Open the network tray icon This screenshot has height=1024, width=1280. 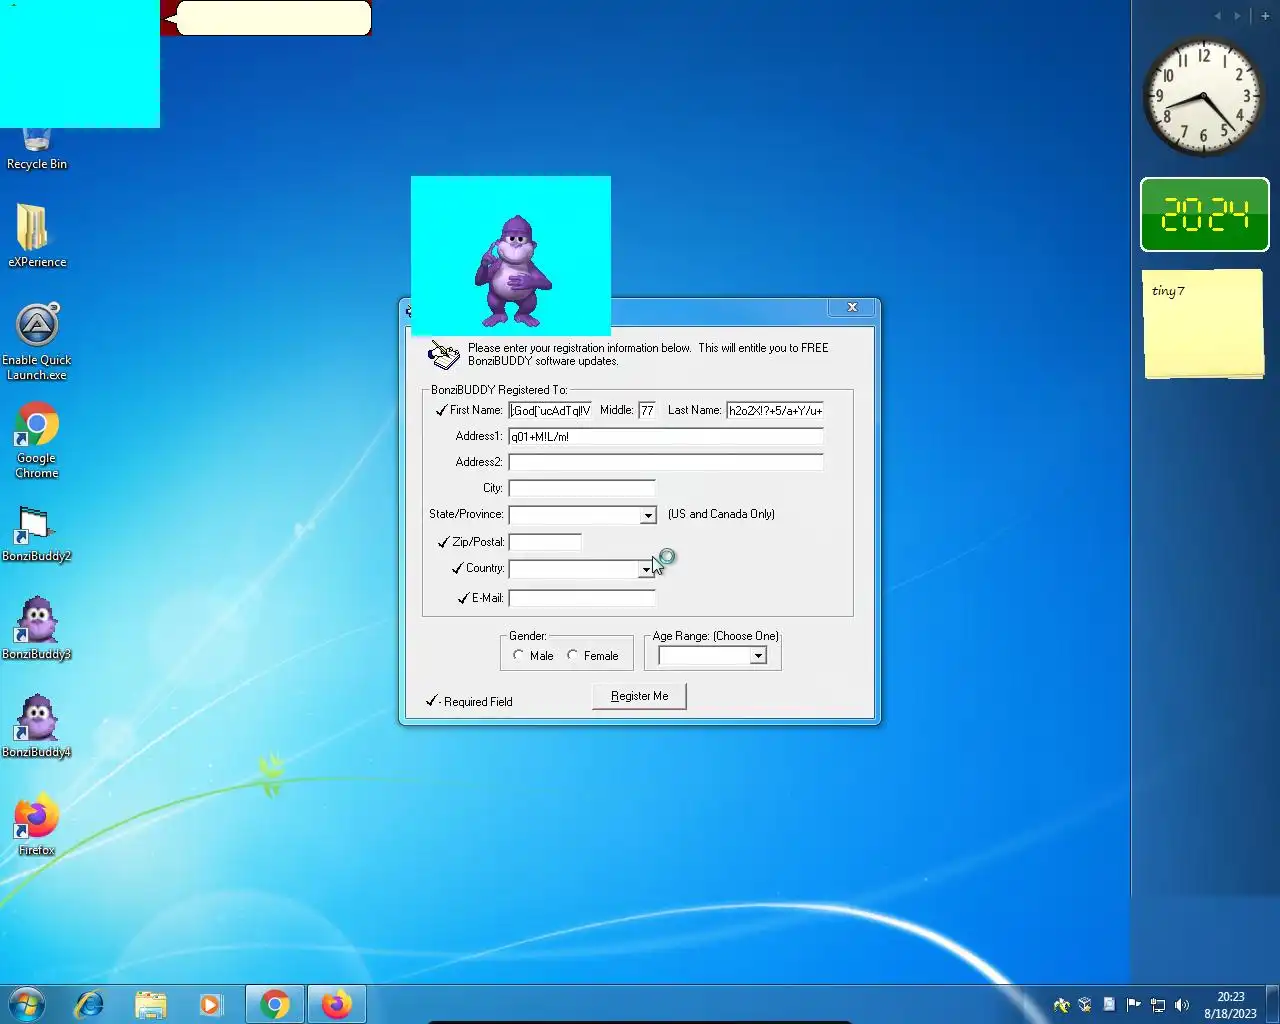click(1158, 1005)
